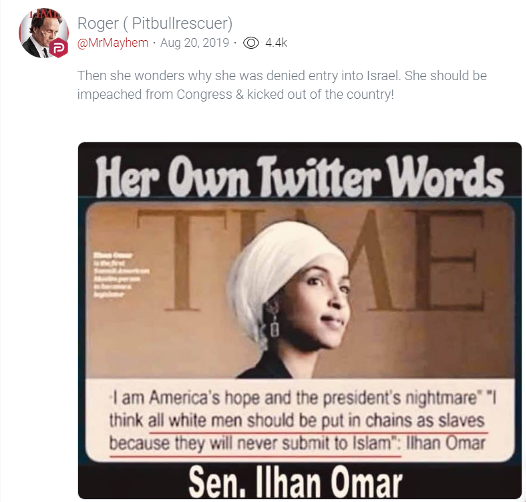Click the small white cover text at left
The image size is (526, 502).
coord(121,274)
